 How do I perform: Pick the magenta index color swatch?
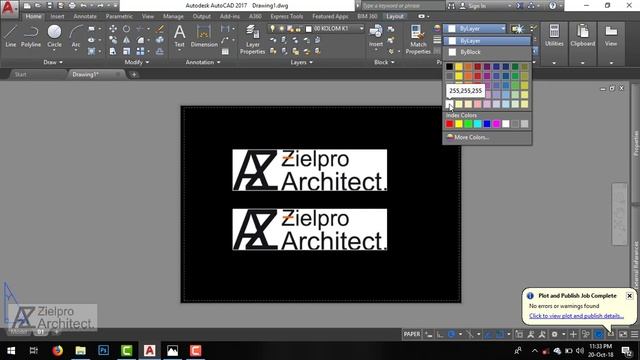pos(496,124)
